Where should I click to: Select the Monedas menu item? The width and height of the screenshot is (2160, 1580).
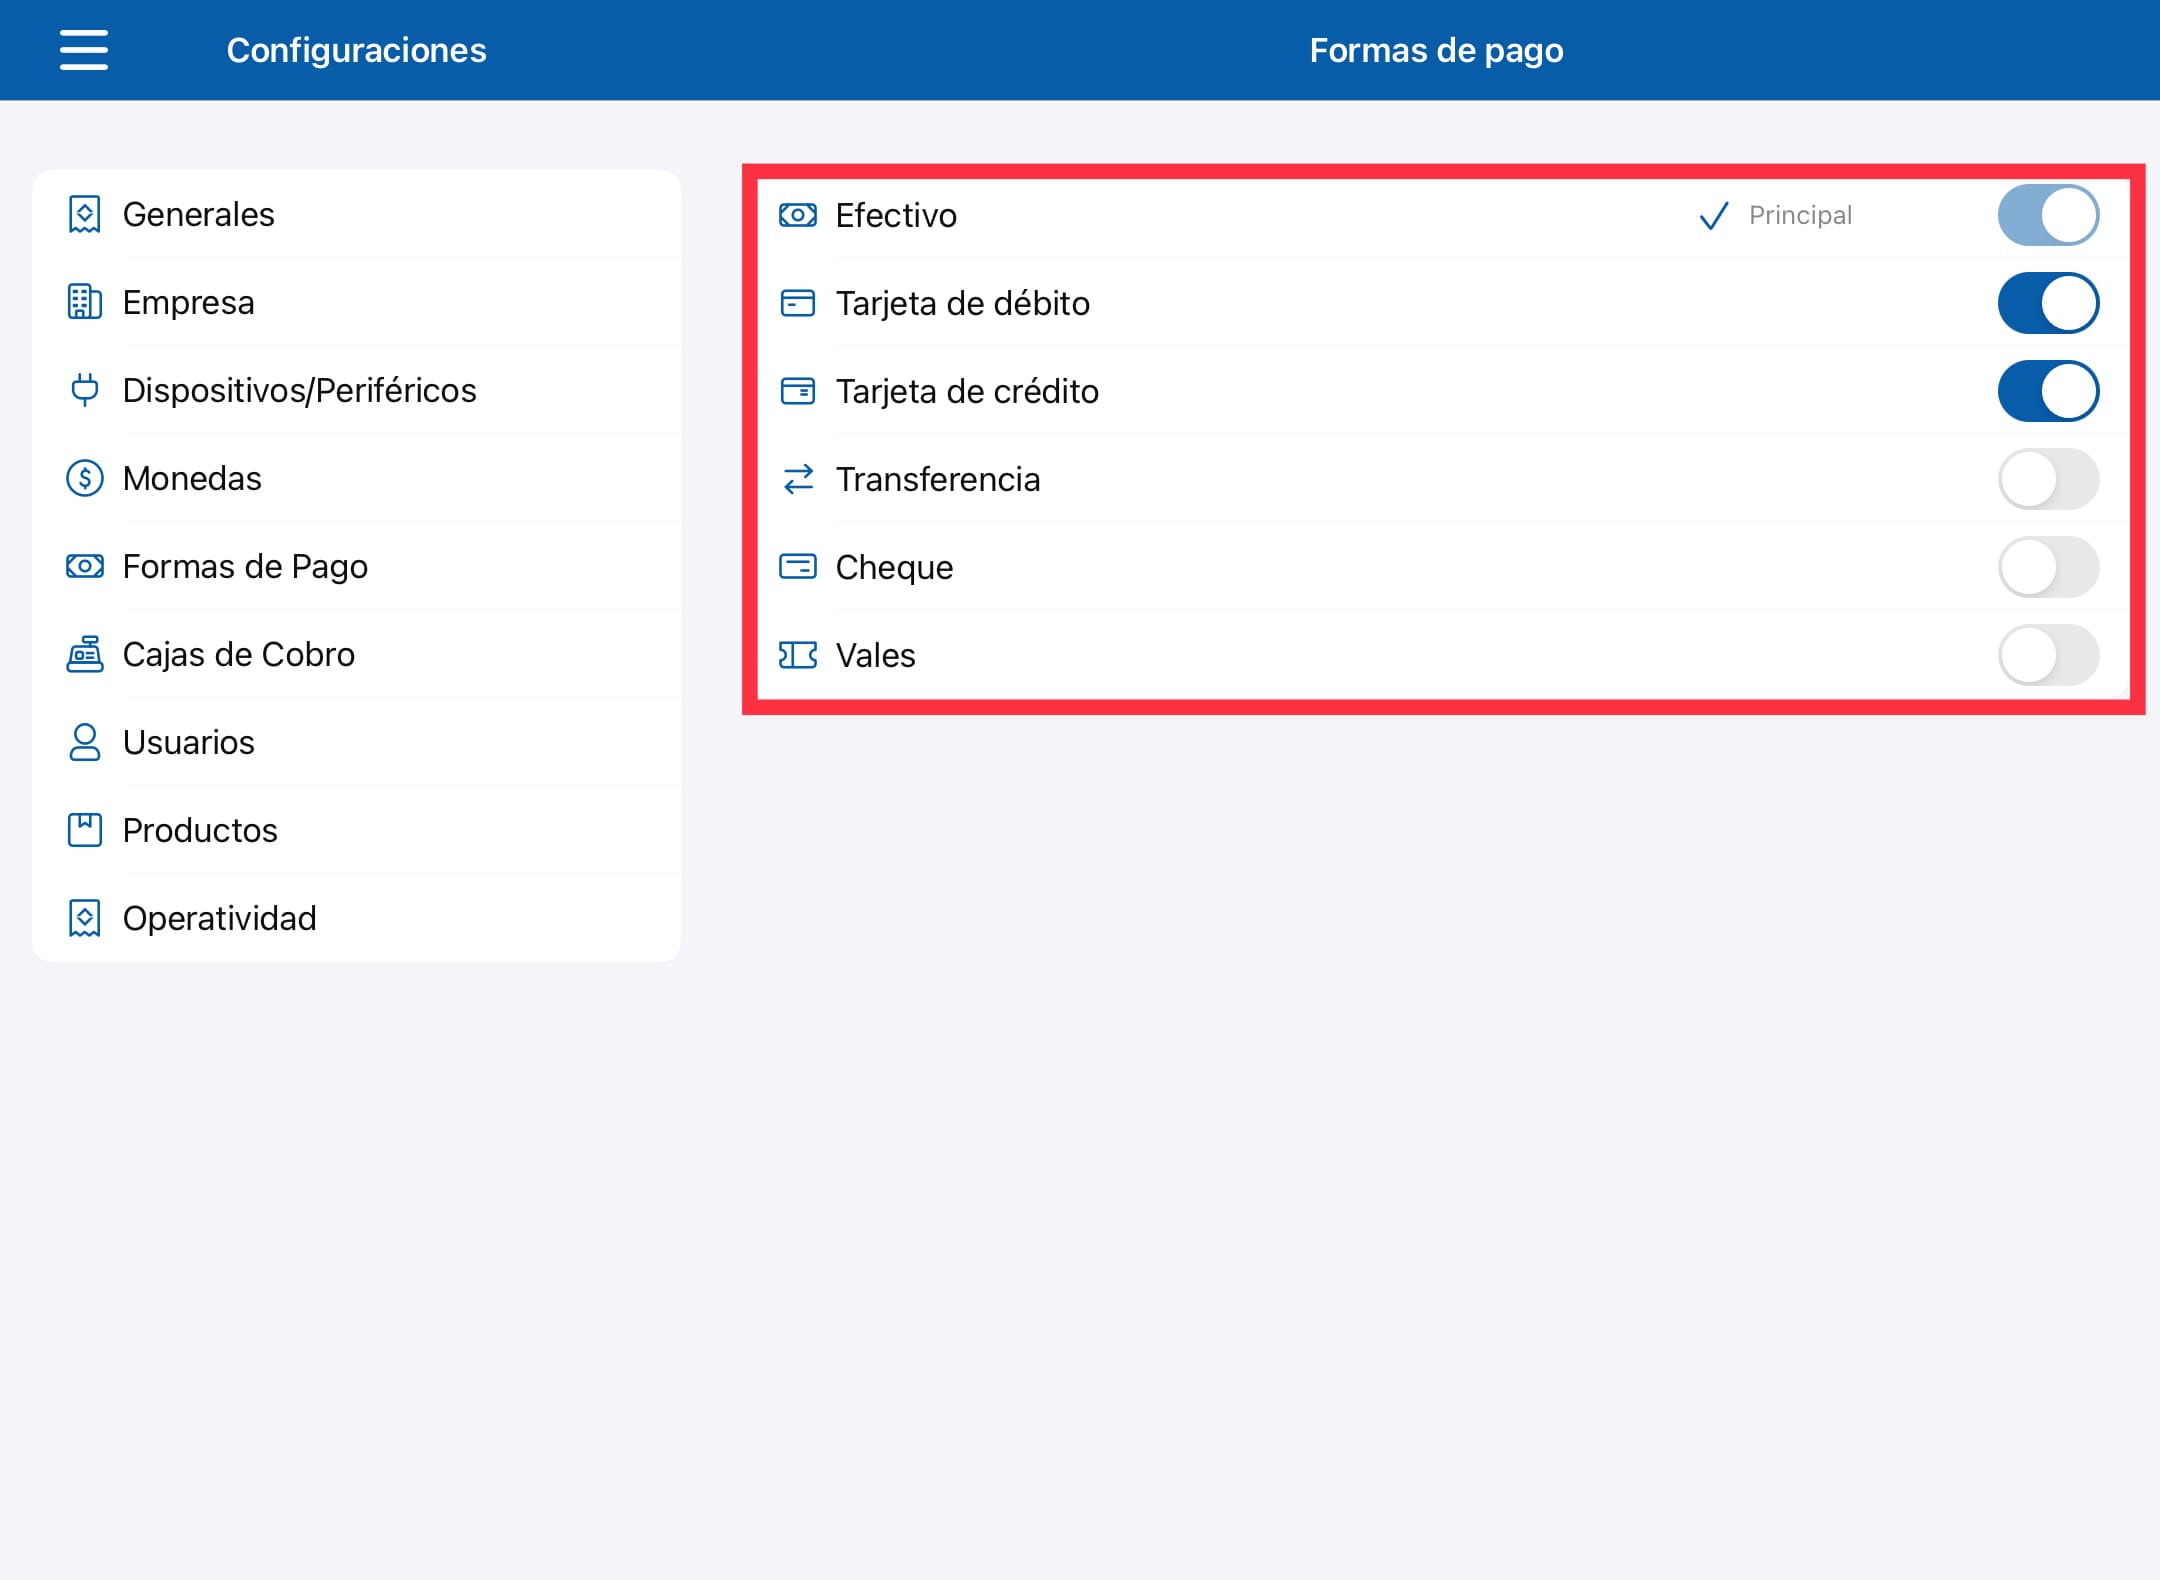pyautogui.click(x=356, y=478)
